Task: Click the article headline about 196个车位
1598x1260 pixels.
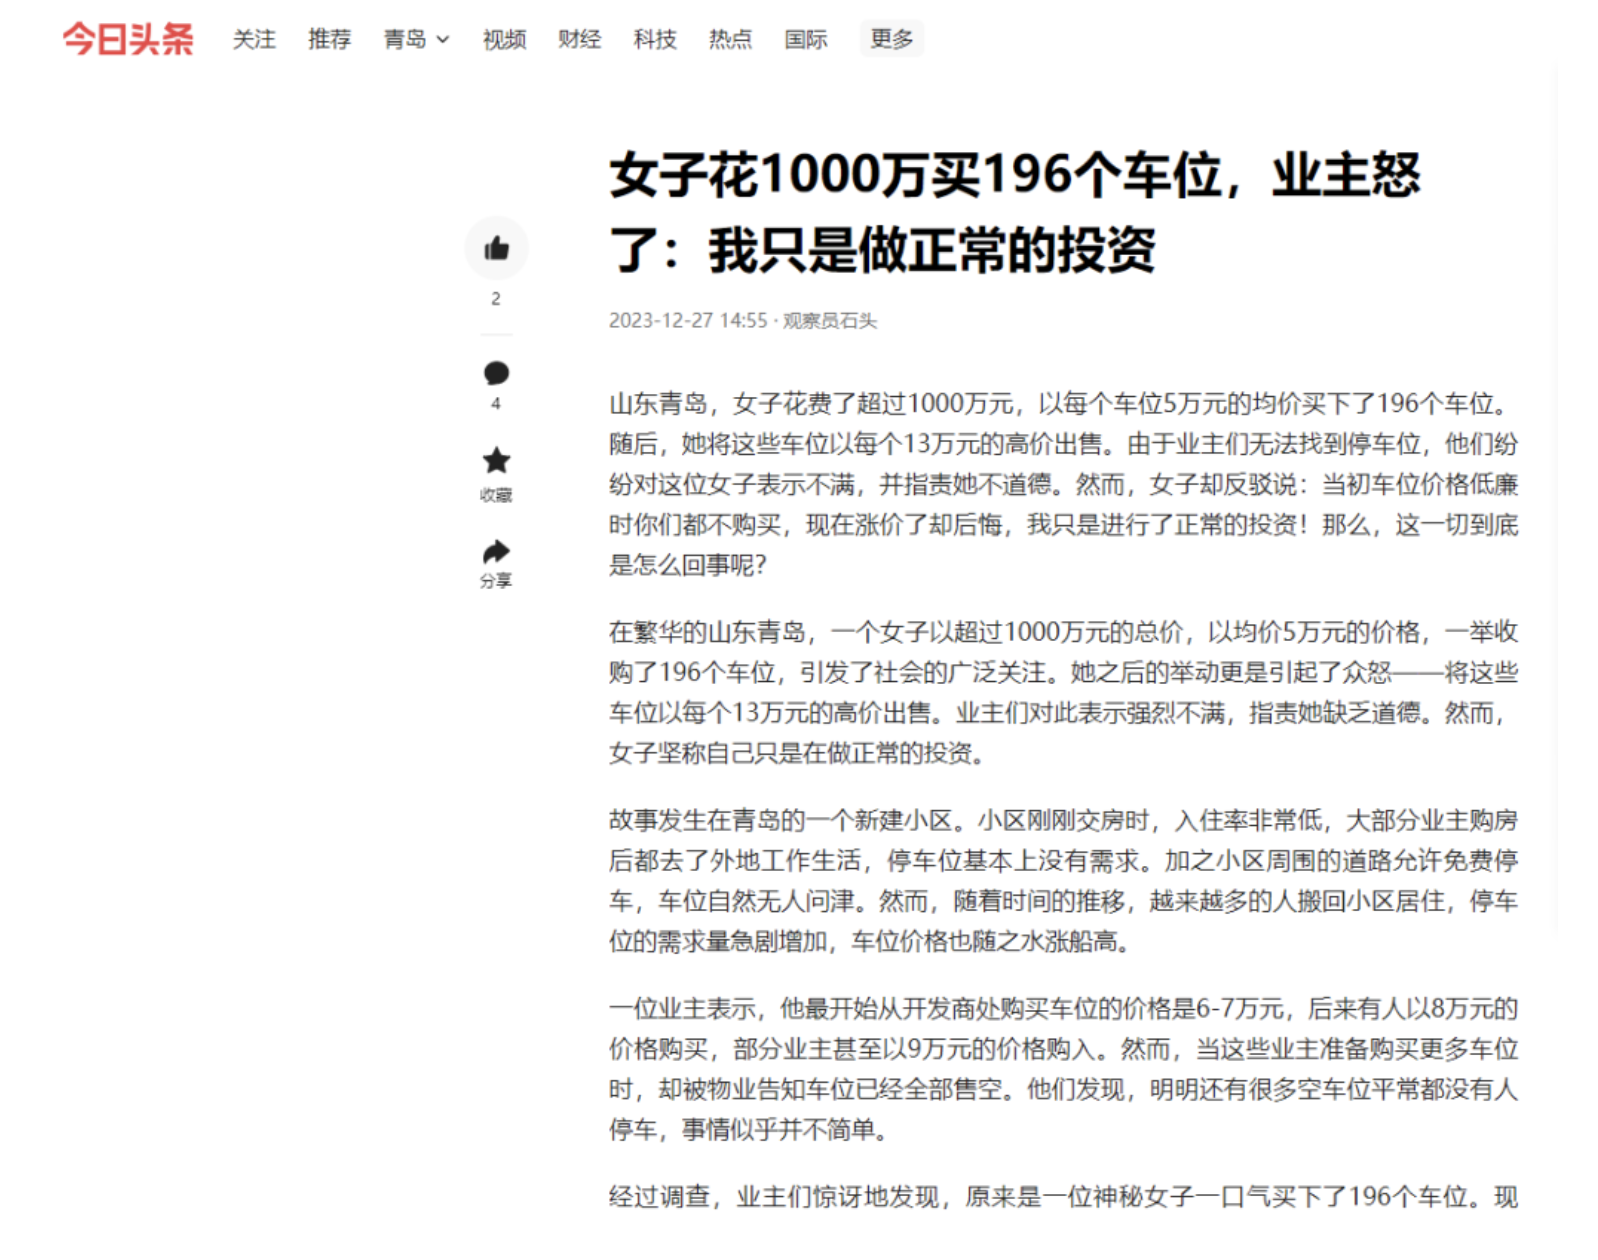Action: coord(1014,212)
